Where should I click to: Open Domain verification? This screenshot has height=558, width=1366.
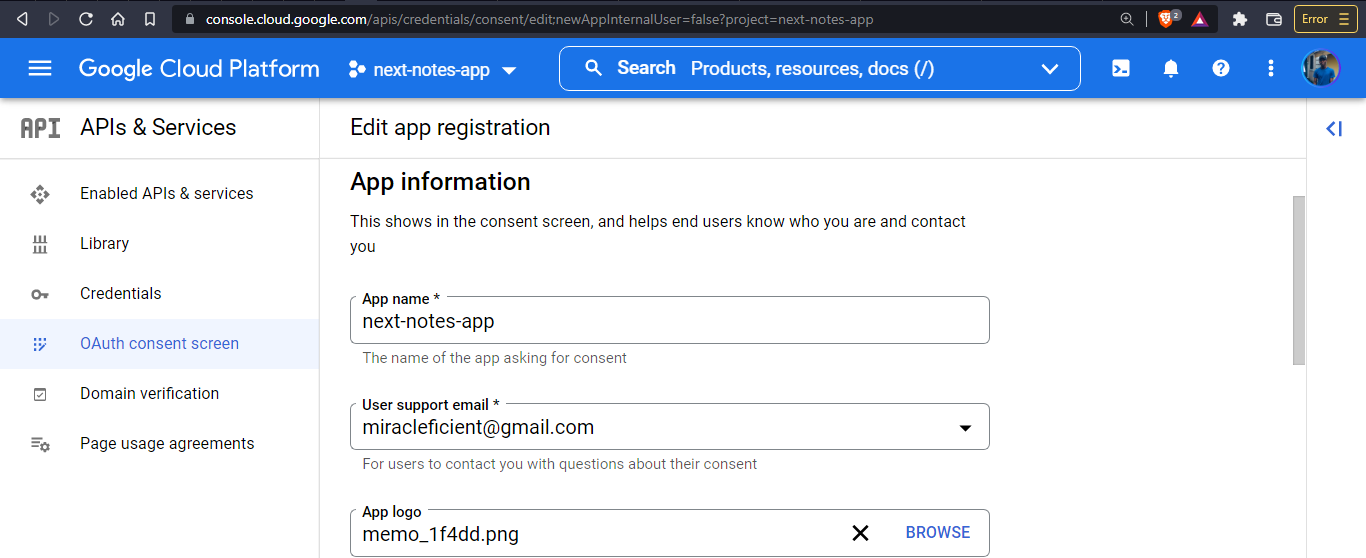160,394
